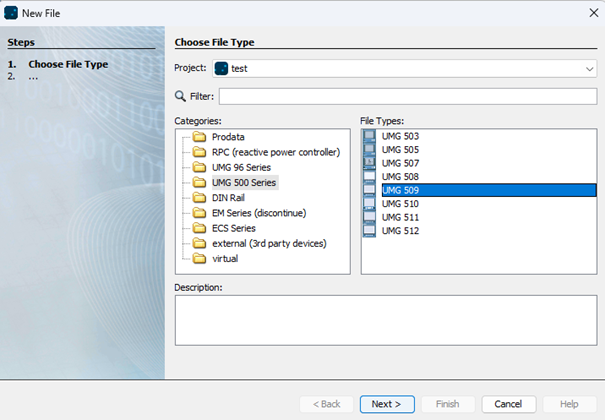Screen dimensions: 605x420
Task: Choose UMG 503 file type
Action: click(x=400, y=136)
